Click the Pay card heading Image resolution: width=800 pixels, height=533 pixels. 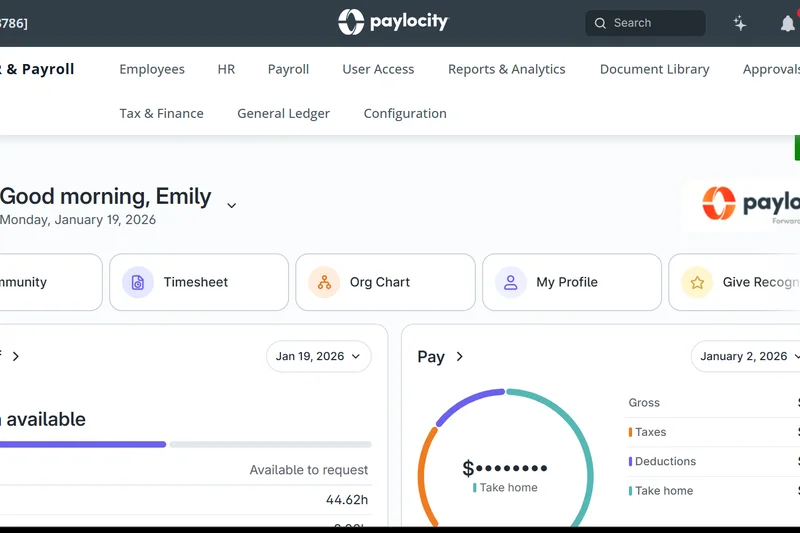pyautogui.click(x=431, y=356)
